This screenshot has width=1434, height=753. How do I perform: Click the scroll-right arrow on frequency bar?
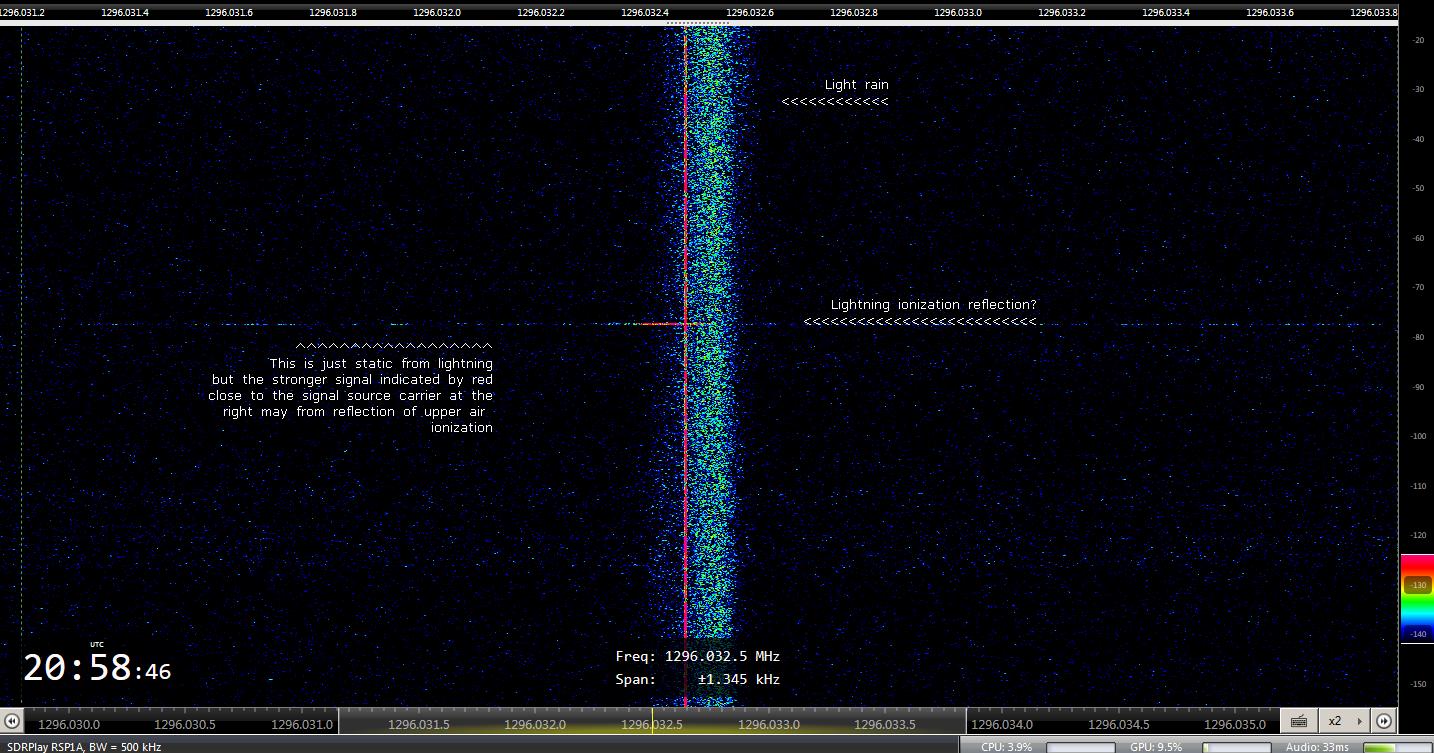1383,721
